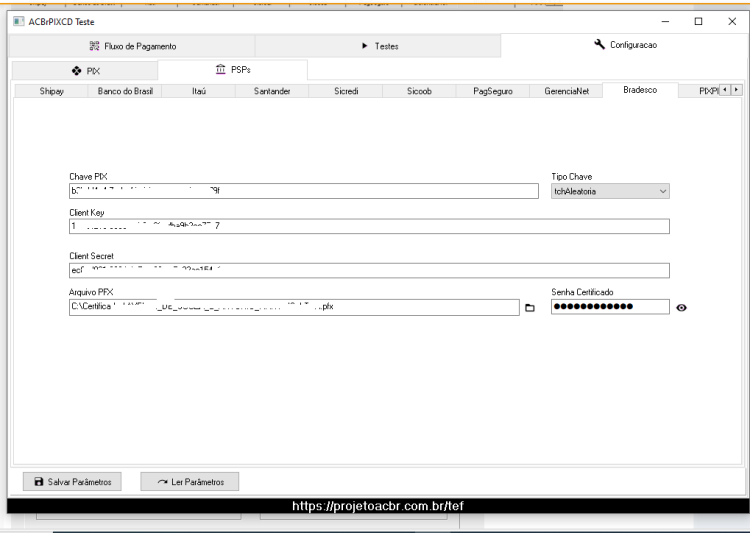Image resolution: width=750 pixels, height=533 pixels.
Task: Open the projetoacbr.com.br/tef link
Action: [378, 506]
